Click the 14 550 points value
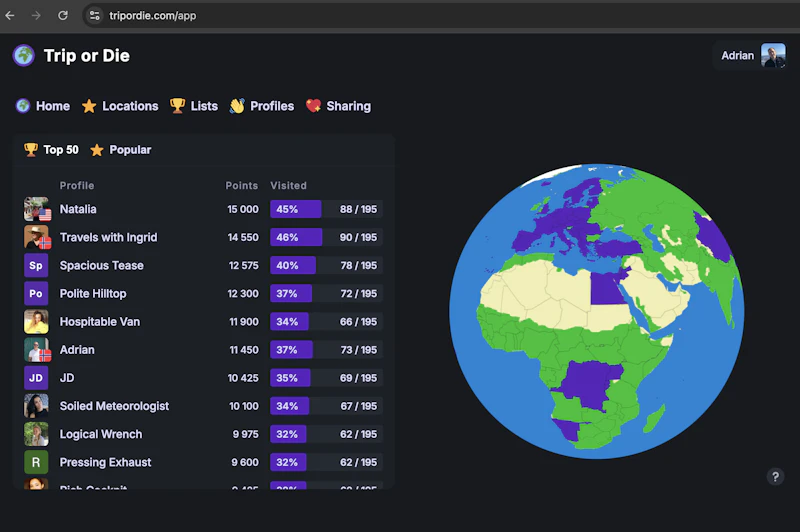800x532 pixels. (x=243, y=237)
